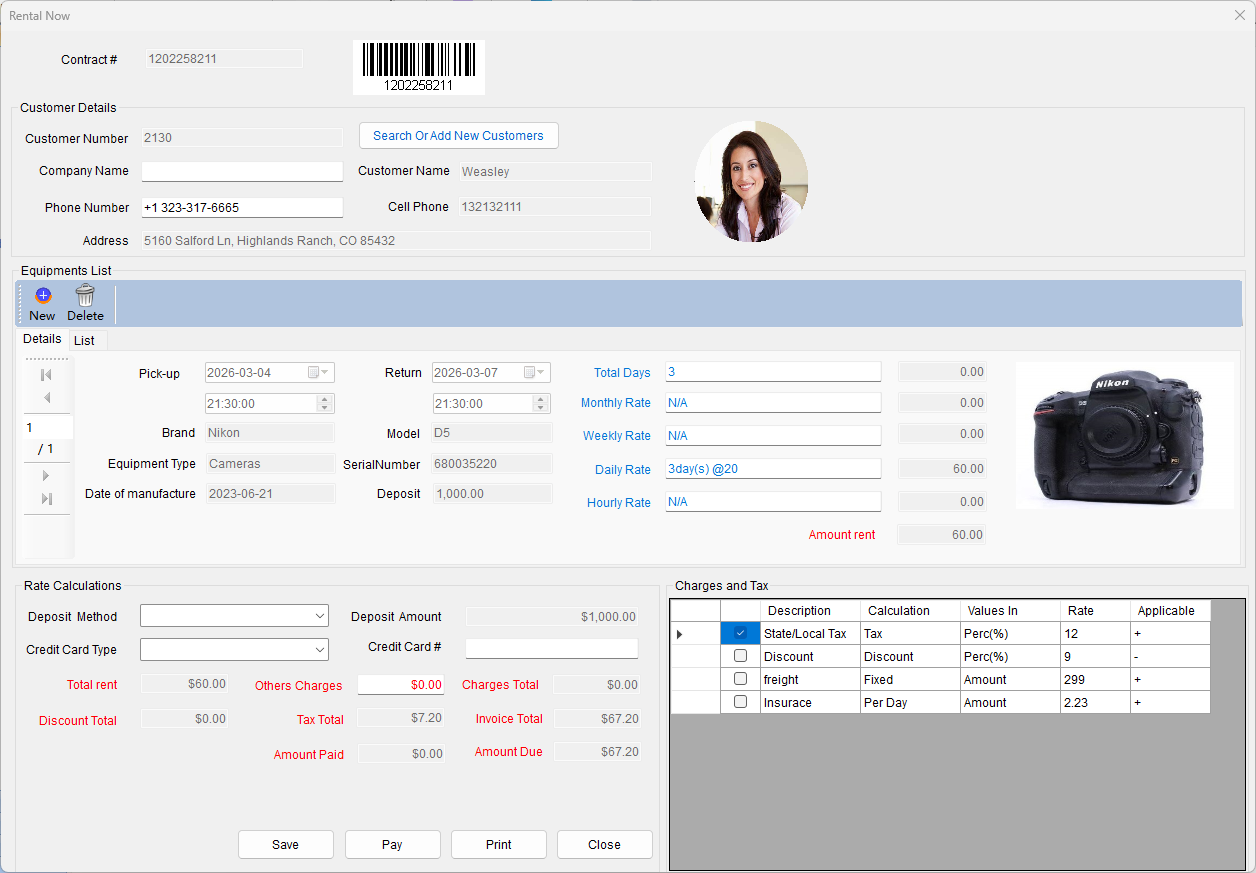This screenshot has height=873, width=1256.
Task: Expand Pick-up date dropdown arrow
Action: click(x=325, y=372)
